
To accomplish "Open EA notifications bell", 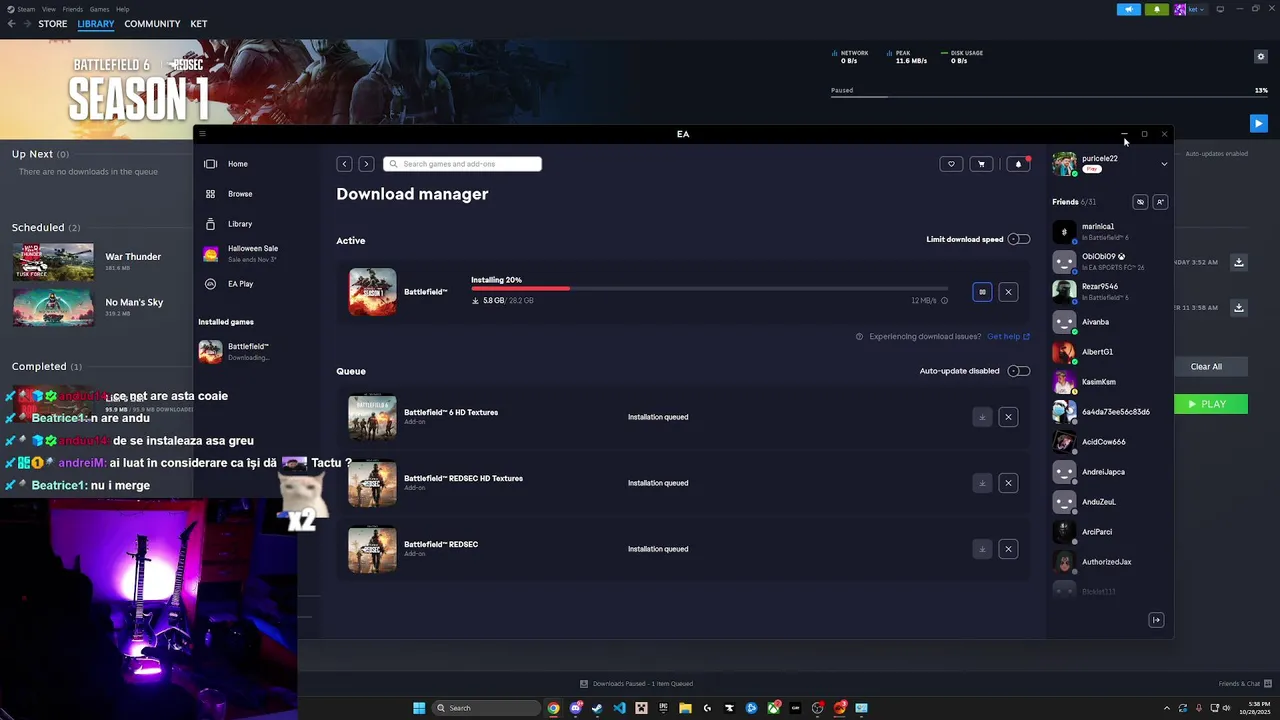I will pos(1018,164).
